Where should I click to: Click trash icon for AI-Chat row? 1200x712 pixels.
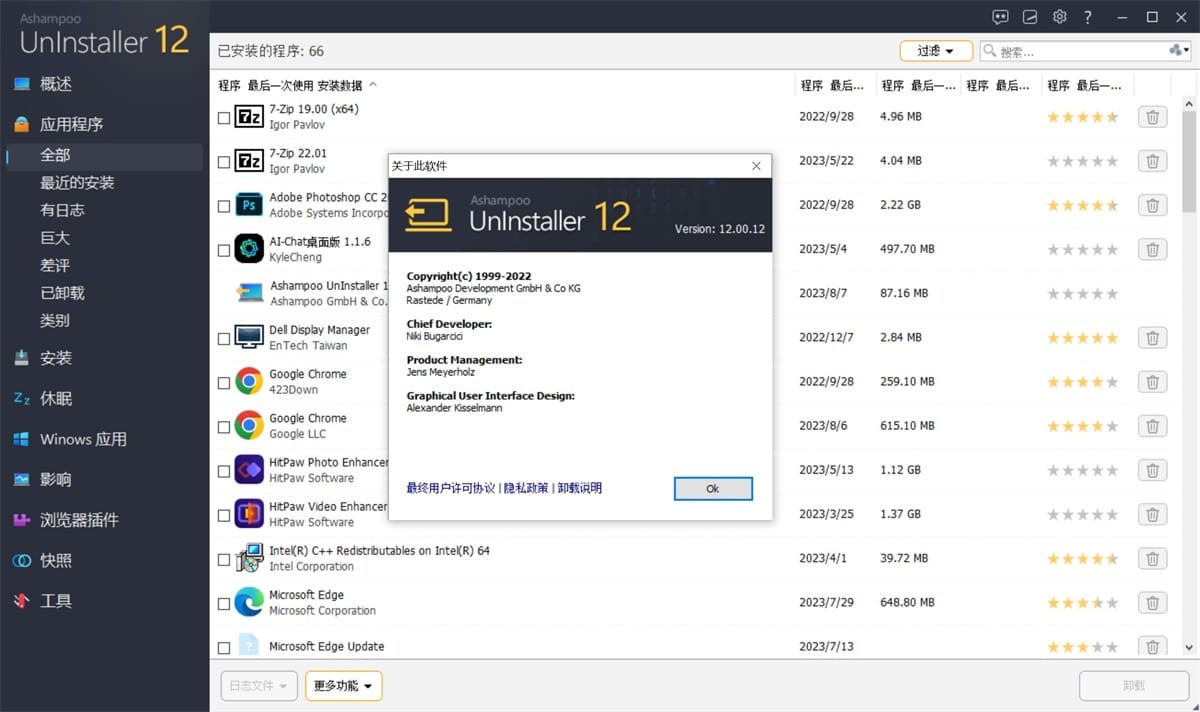coord(1152,249)
